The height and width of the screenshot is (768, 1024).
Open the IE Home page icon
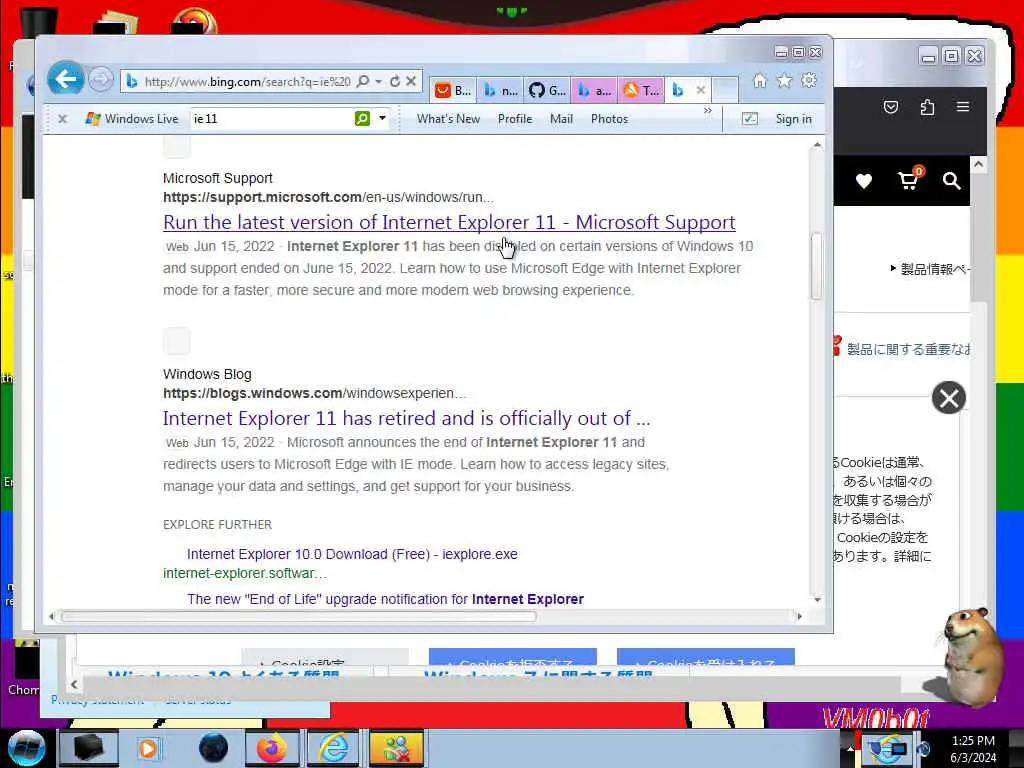[760, 80]
